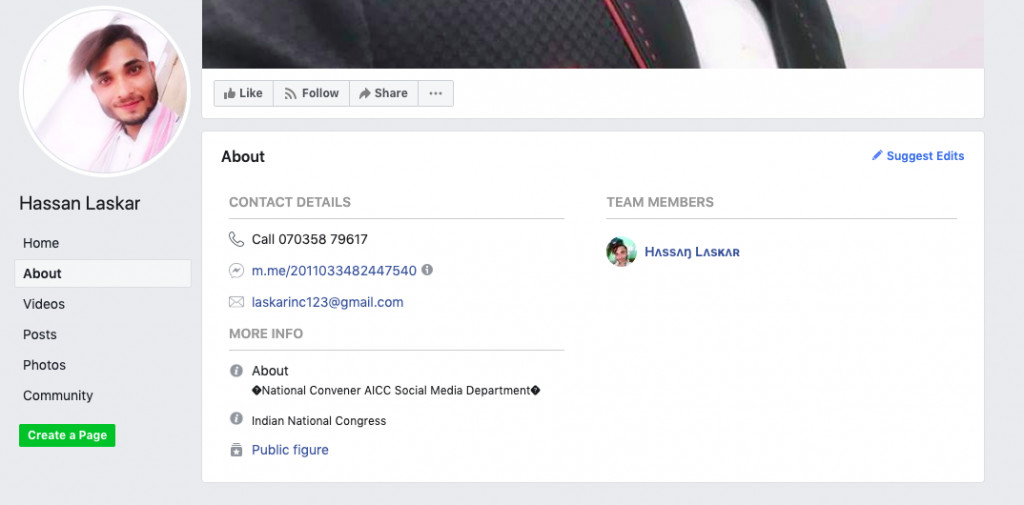This screenshot has height=505, width=1024.
Task: Click the info icon beside m.me link
Action: point(427,270)
